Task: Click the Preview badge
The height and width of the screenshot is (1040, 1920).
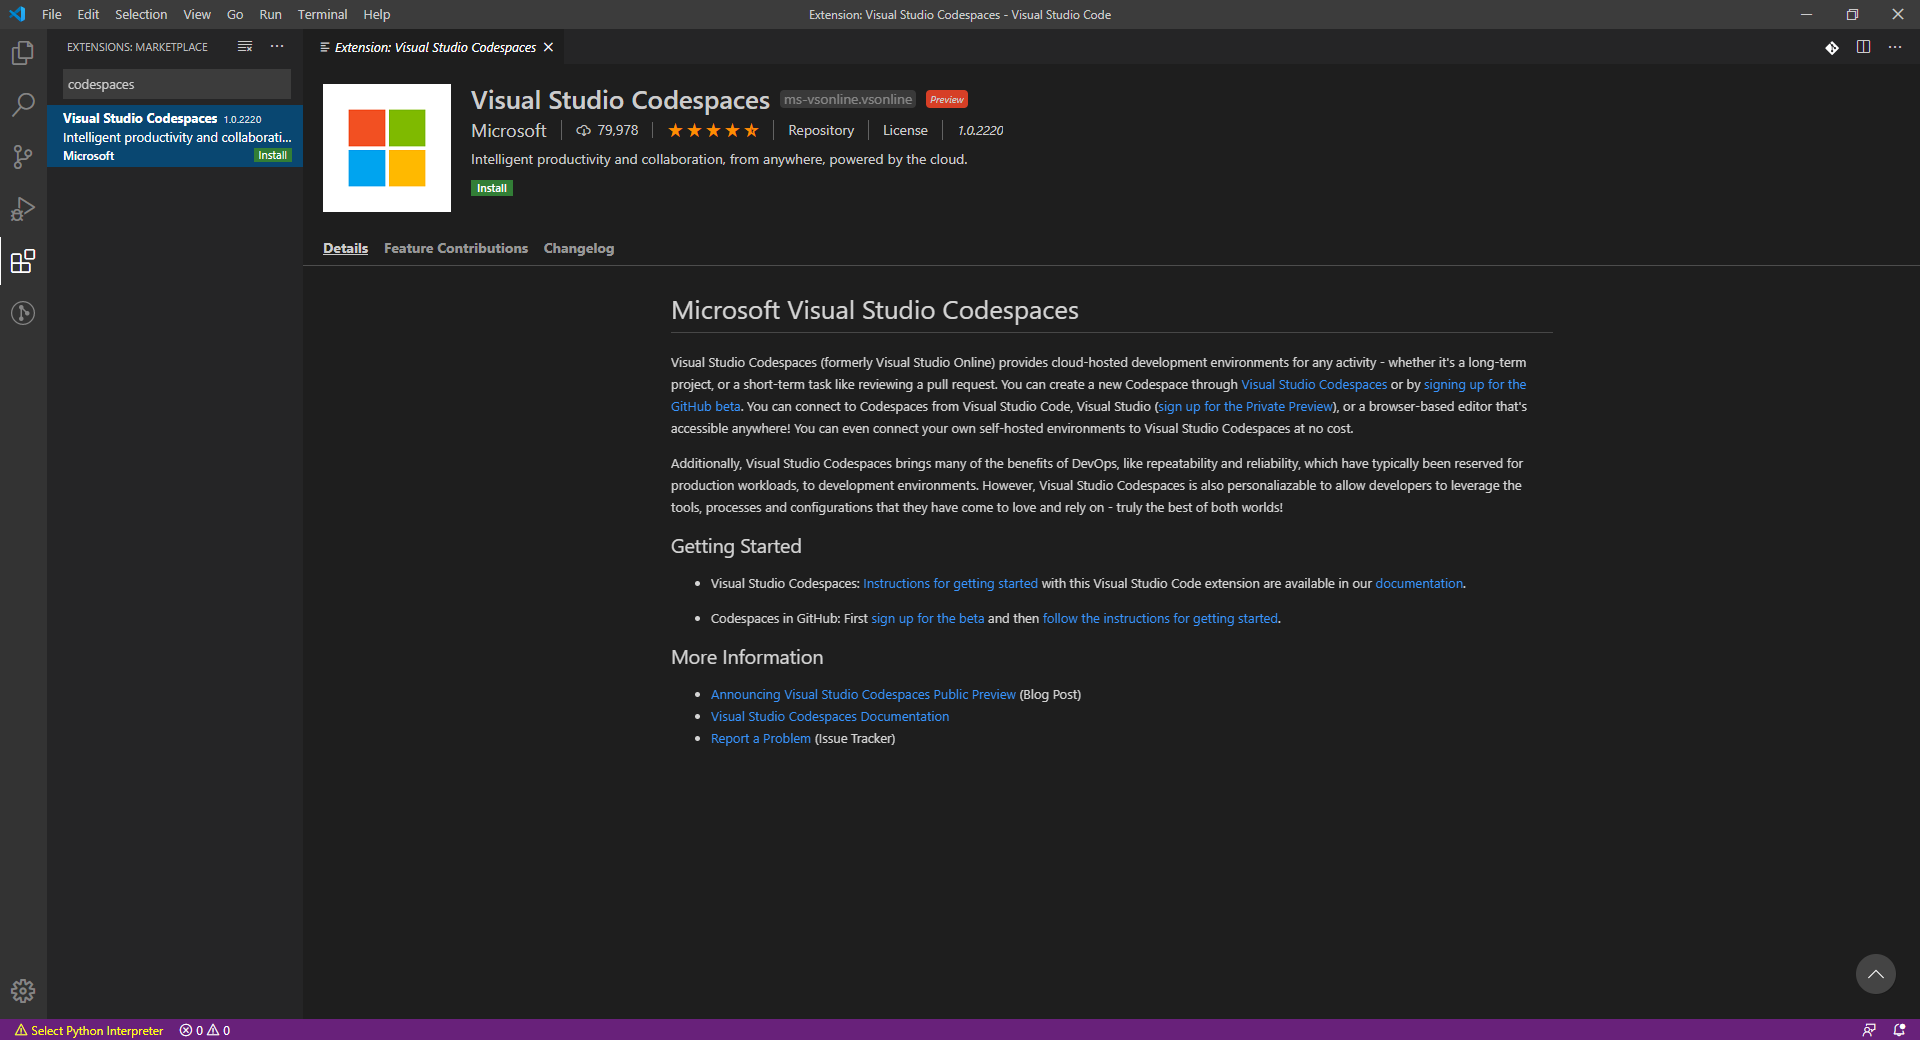Action: [x=947, y=99]
